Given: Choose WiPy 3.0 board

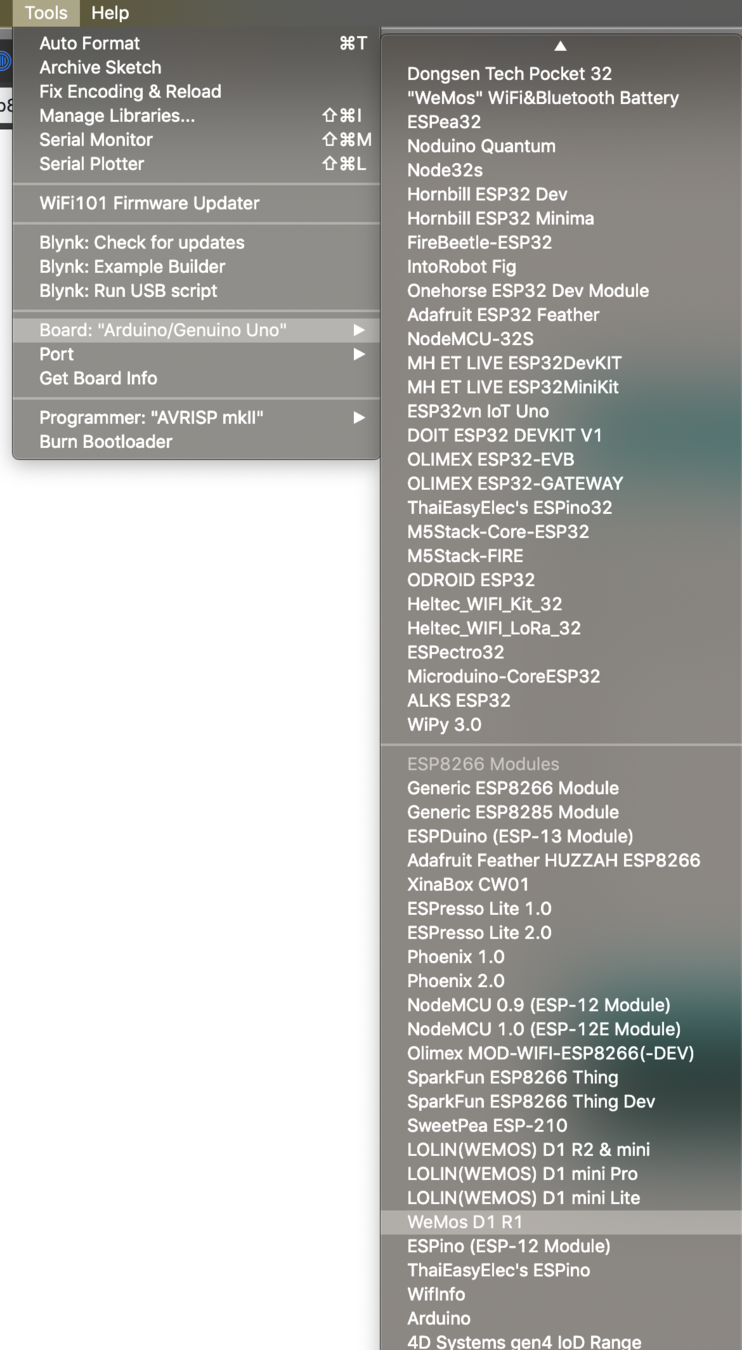Looking at the screenshot, I should [x=561, y=724].
